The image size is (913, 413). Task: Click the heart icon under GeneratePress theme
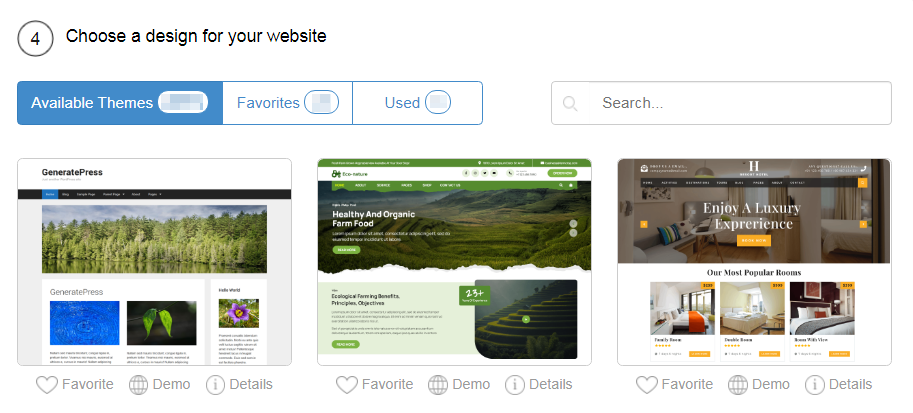click(48, 384)
